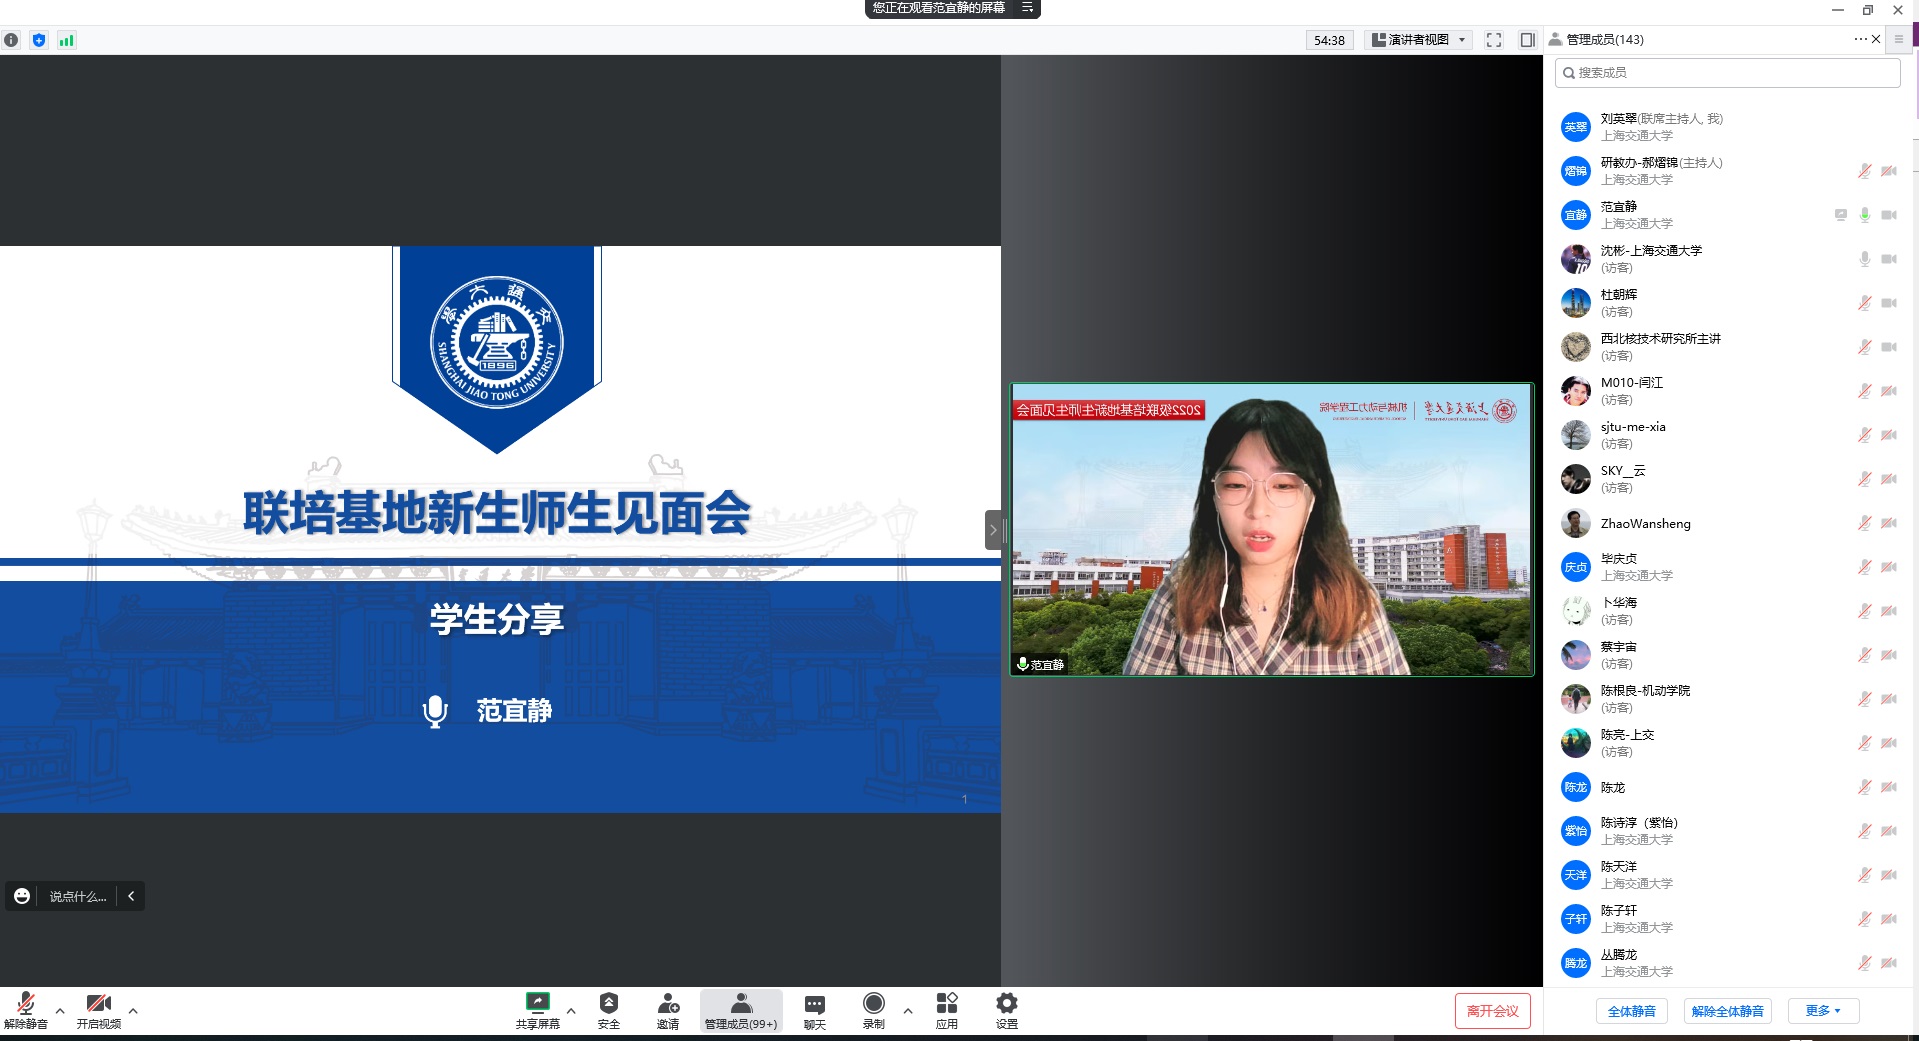The image size is (1919, 1041).
Task: Open the Apps (应用) icon
Action: (x=946, y=1009)
